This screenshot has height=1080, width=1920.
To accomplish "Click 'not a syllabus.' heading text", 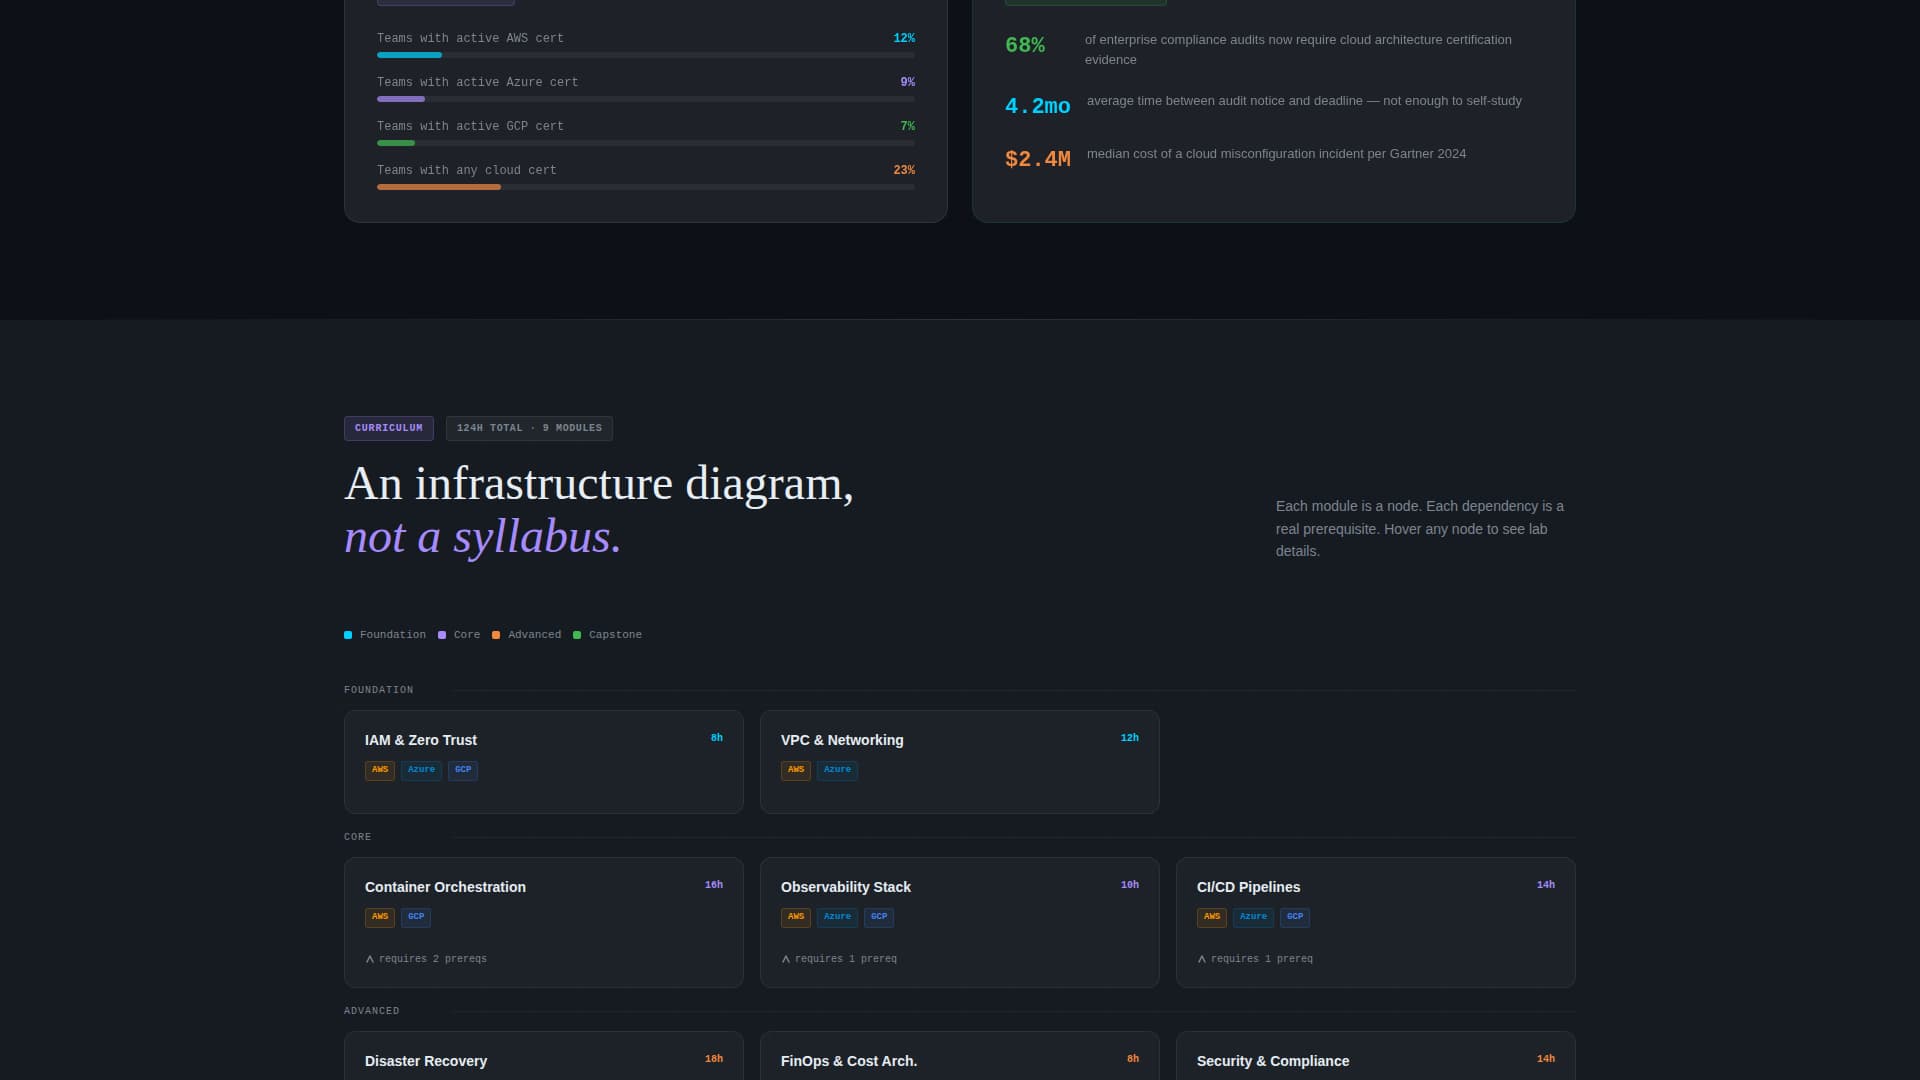I will point(483,537).
